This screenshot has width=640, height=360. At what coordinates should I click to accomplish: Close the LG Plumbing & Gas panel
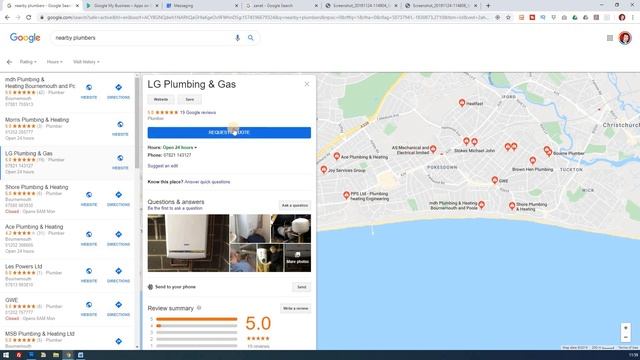[x=307, y=84]
